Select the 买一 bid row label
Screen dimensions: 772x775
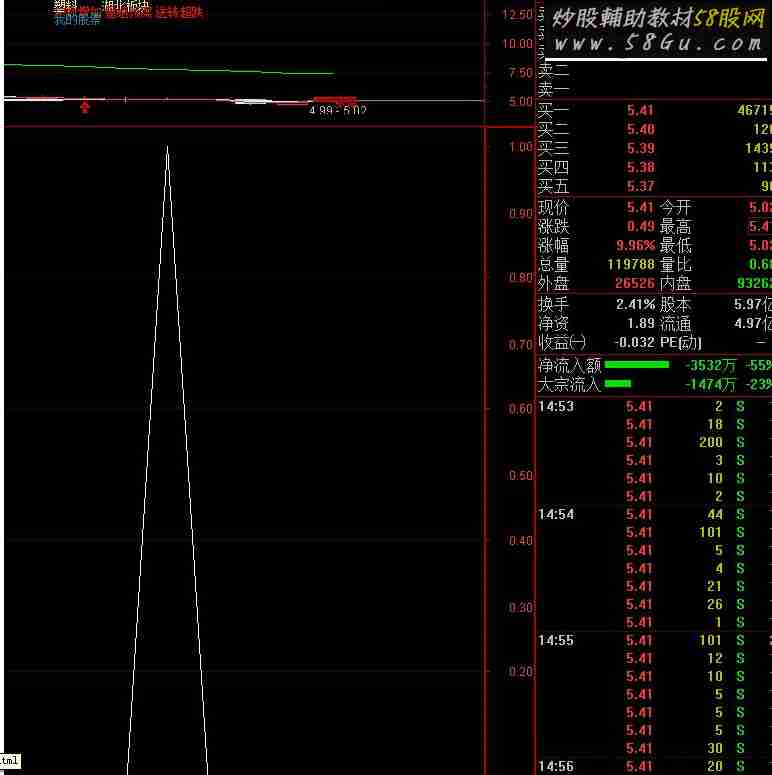click(553, 110)
